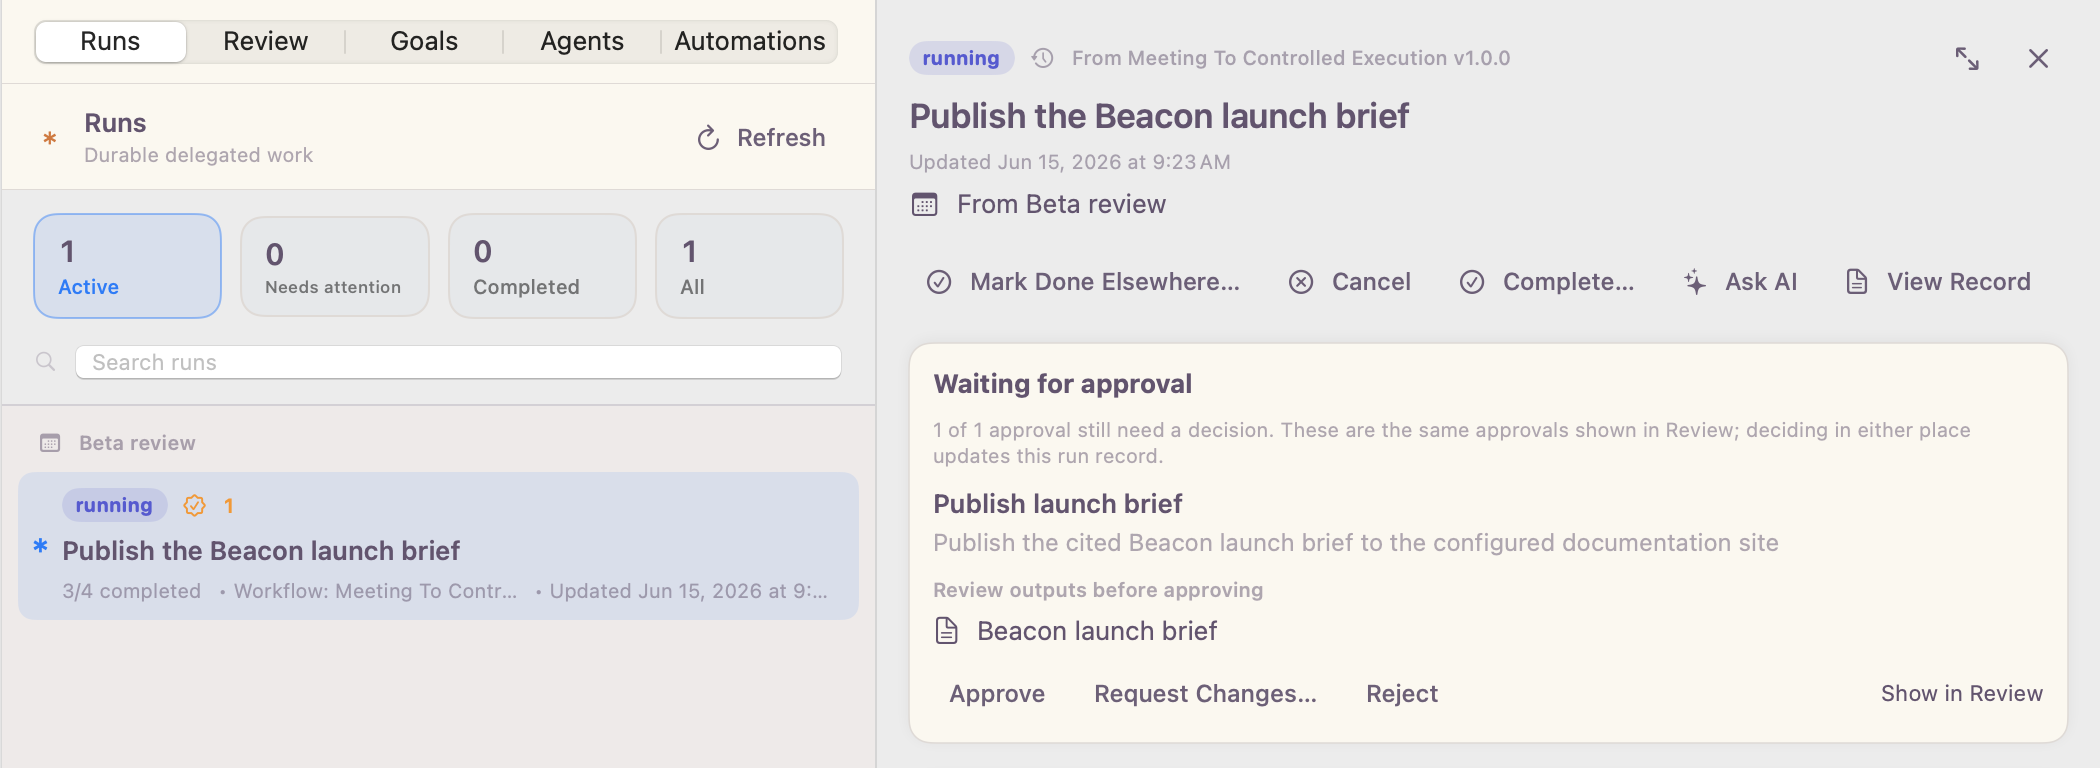Open the Review tab
Image resolution: width=2100 pixels, height=768 pixels.
[x=265, y=42]
